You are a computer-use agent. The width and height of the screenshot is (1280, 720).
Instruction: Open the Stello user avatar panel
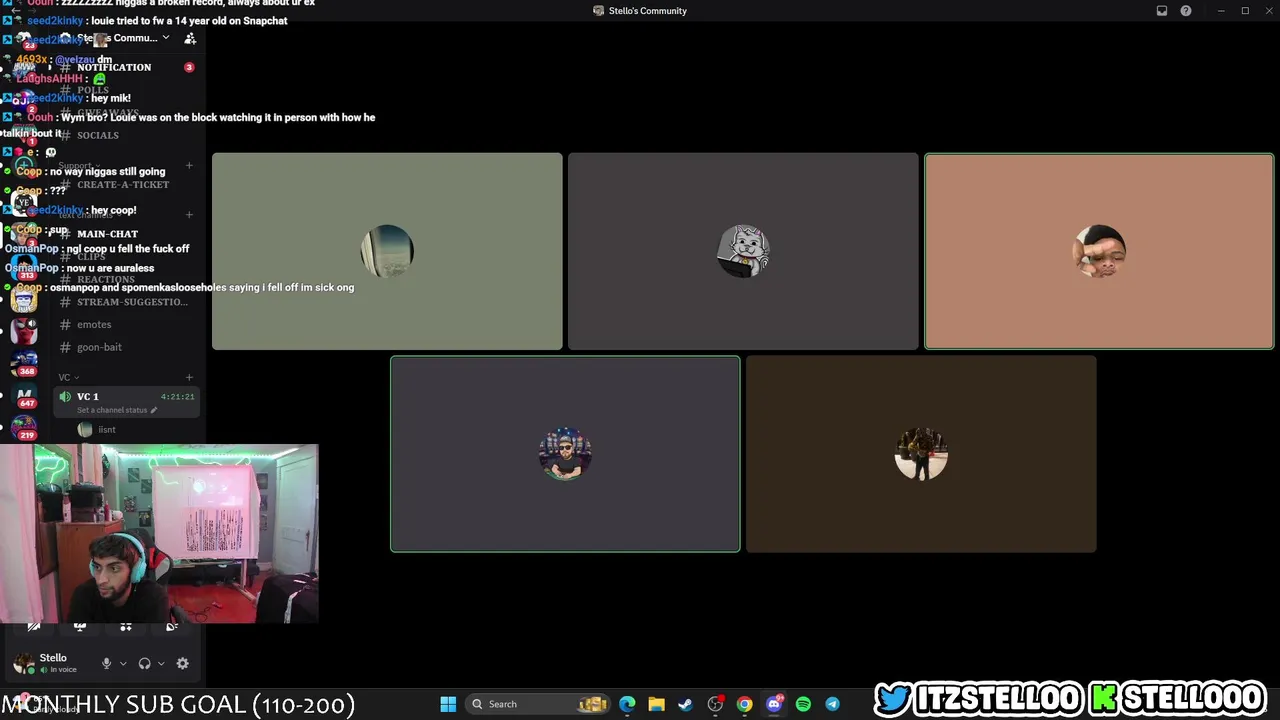tap(24, 663)
